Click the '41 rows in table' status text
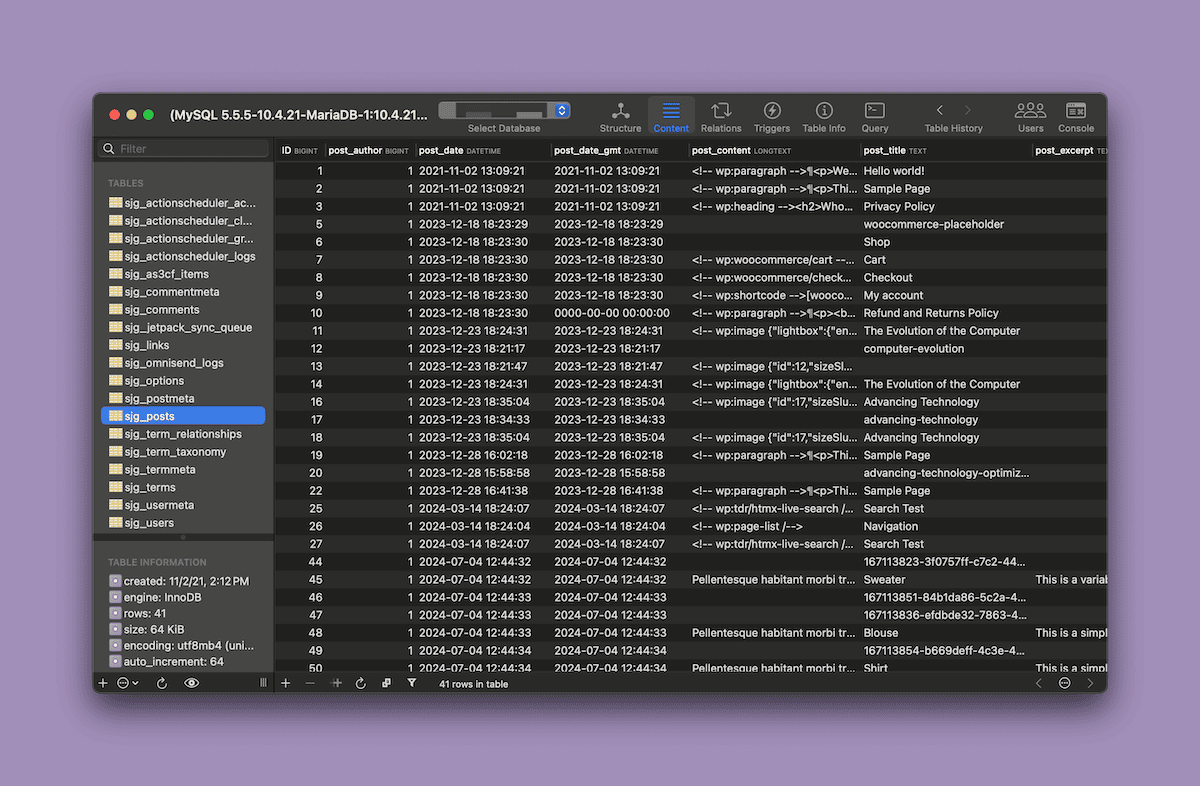Screen dimensions: 1200x786 coord(474,684)
